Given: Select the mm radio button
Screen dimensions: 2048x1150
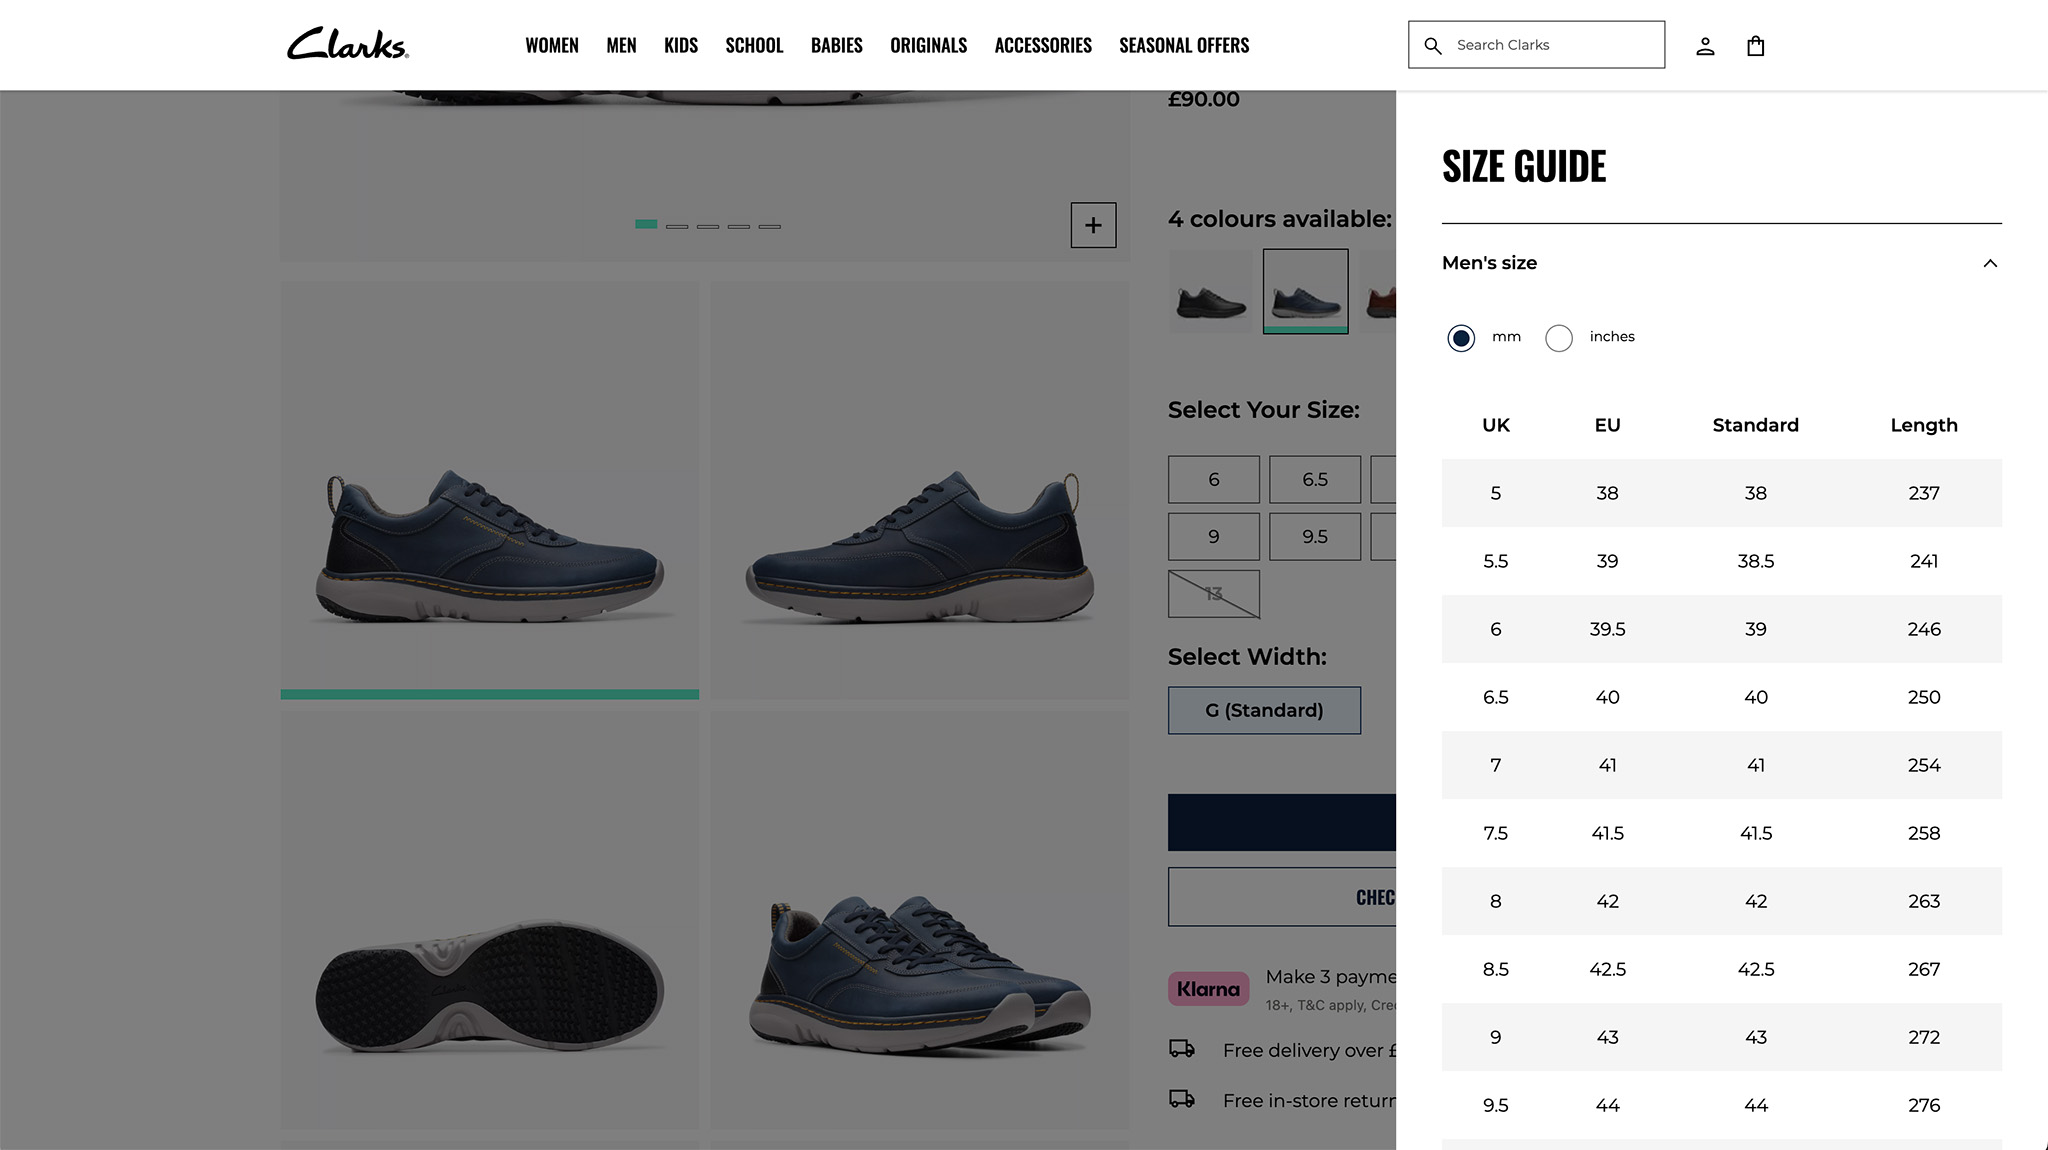Looking at the screenshot, I should (1460, 336).
